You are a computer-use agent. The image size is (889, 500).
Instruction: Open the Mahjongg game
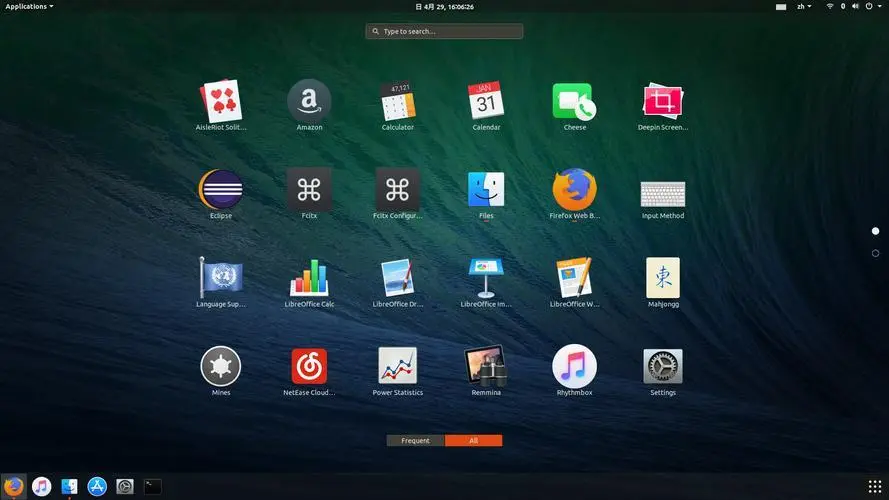pyautogui.click(x=663, y=278)
